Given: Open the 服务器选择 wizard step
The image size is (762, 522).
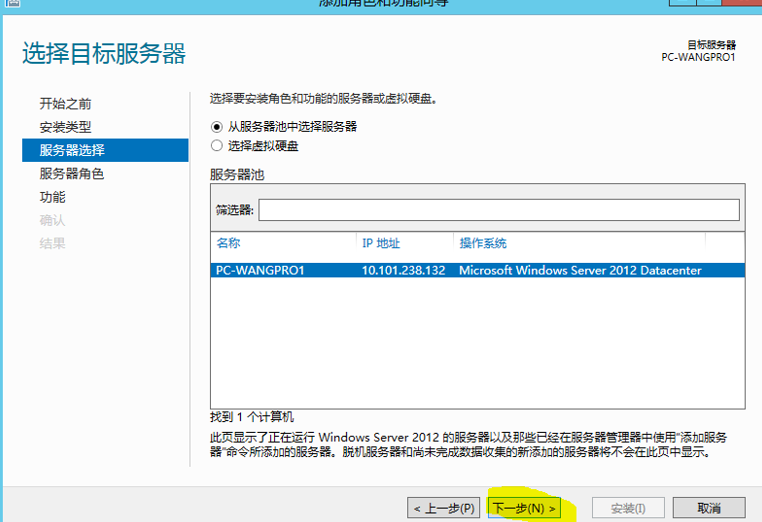Looking at the screenshot, I should (x=105, y=150).
